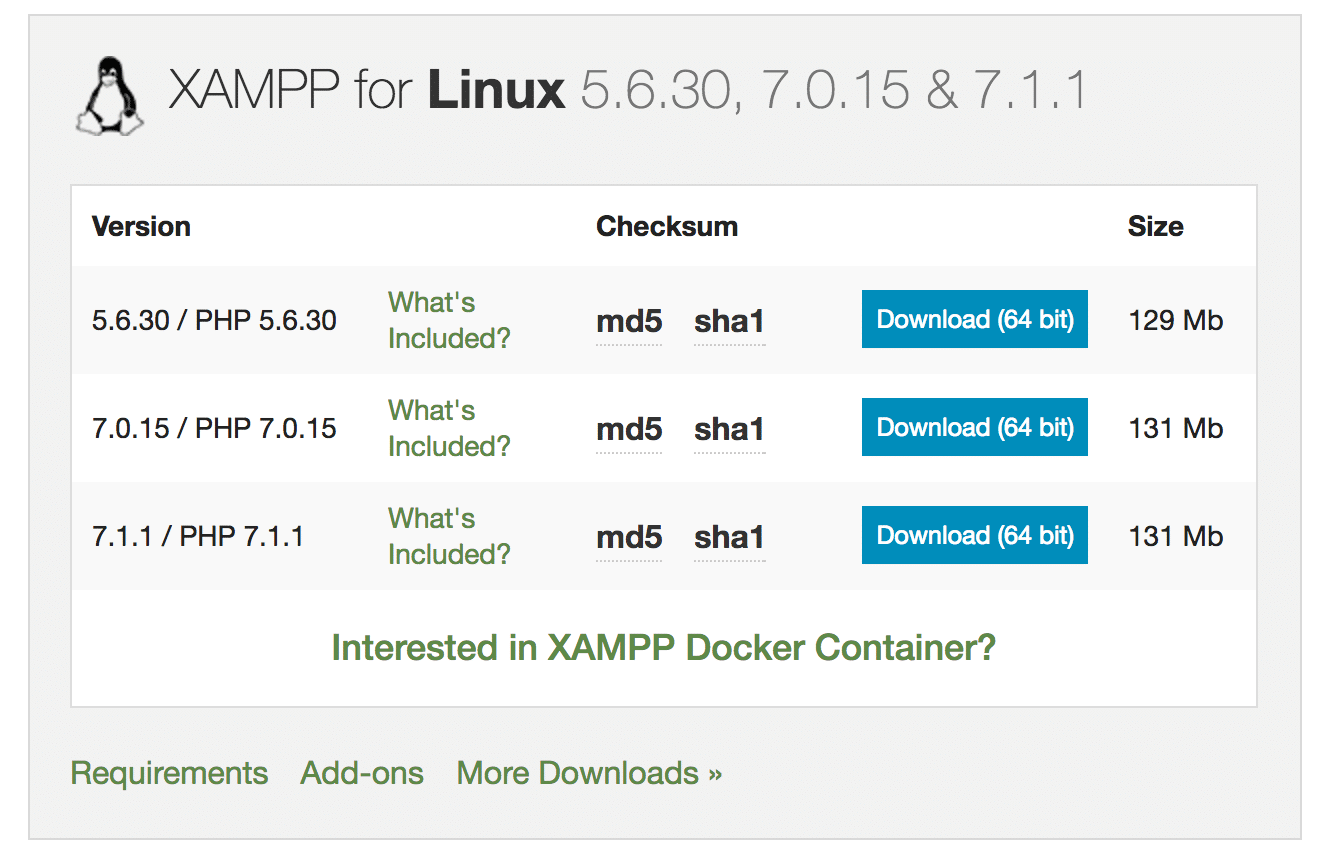Show sha1 checksum for PHP 7.1.1

click(729, 538)
